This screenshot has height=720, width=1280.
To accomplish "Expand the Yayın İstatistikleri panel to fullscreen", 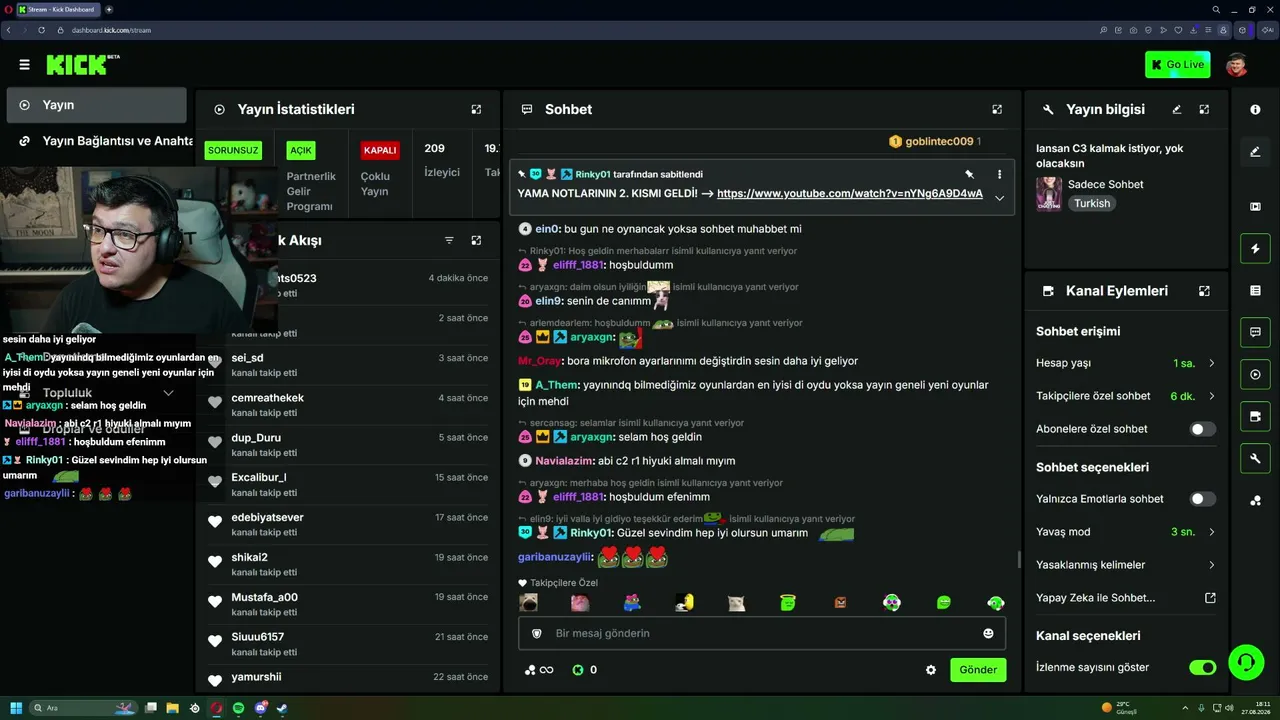I will coord(476,109).
